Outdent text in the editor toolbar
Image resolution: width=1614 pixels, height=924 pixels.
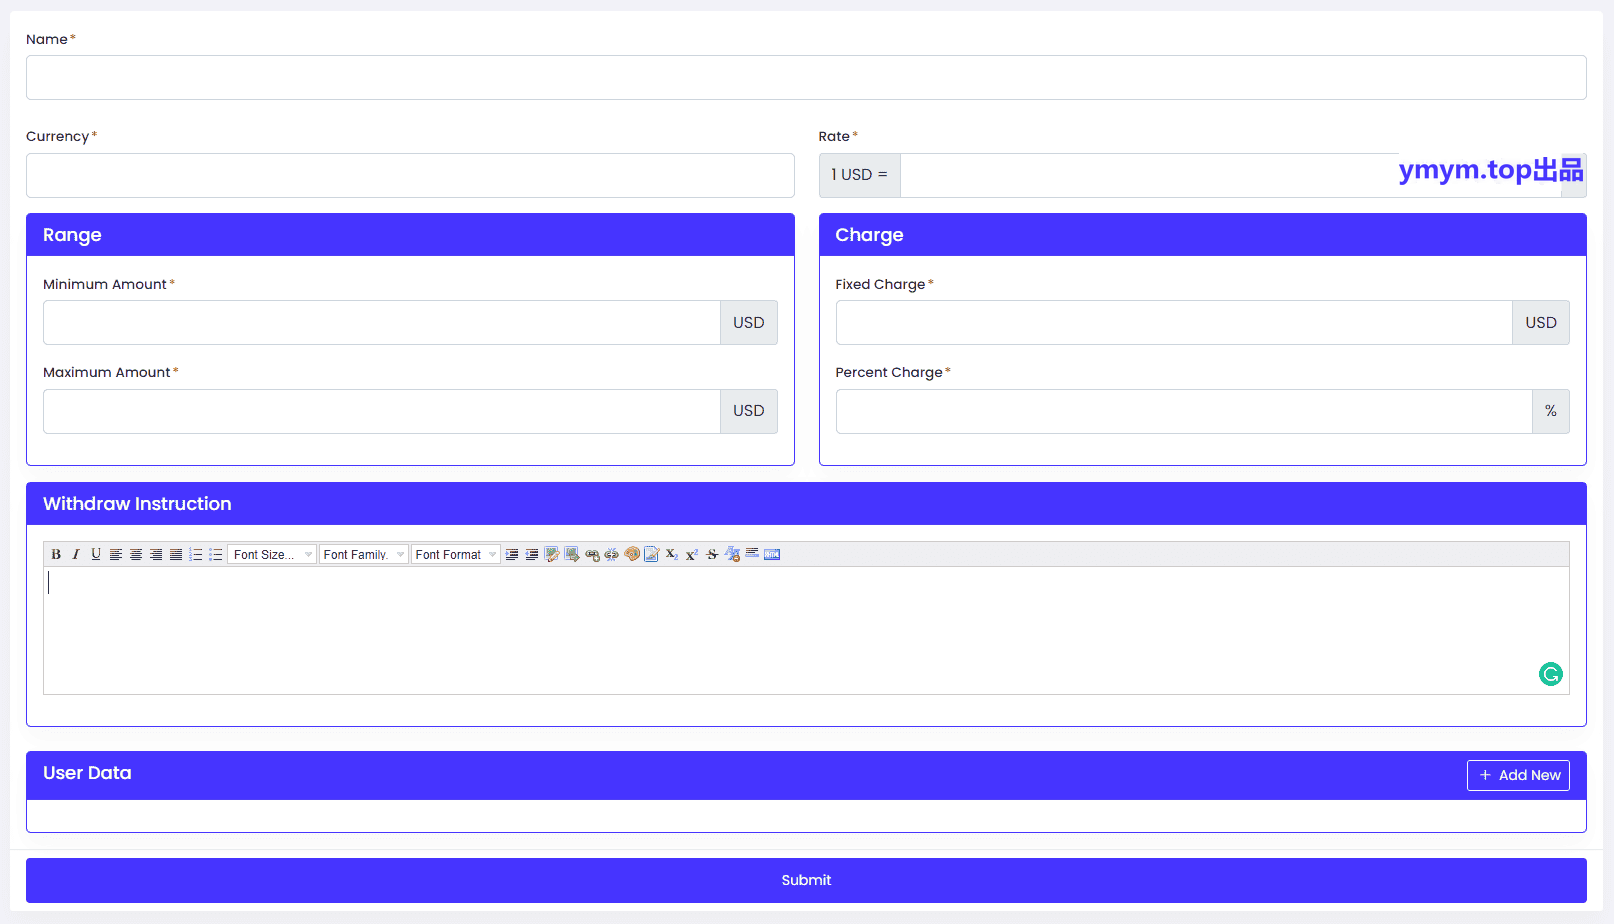pos(532,554)
